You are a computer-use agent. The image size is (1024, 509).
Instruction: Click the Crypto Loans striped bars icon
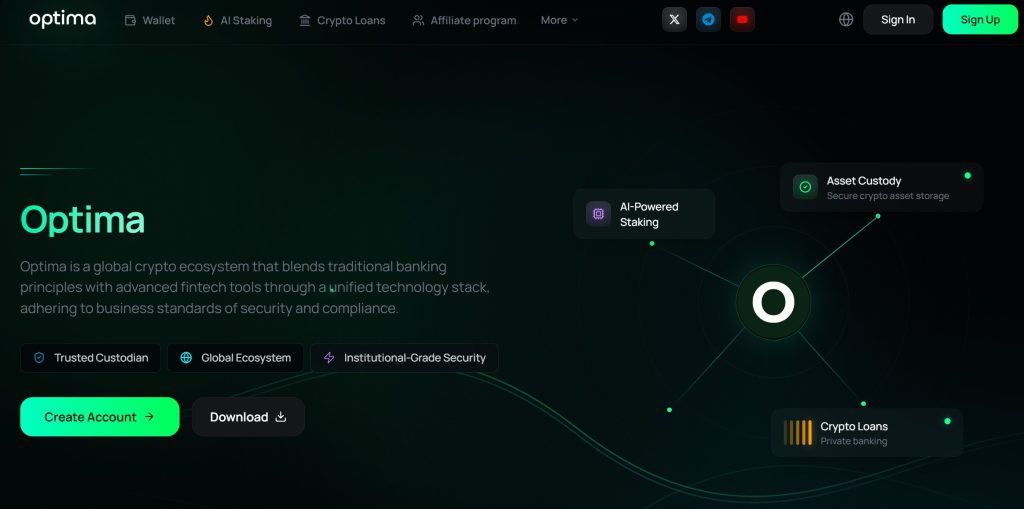click(797, 433)
